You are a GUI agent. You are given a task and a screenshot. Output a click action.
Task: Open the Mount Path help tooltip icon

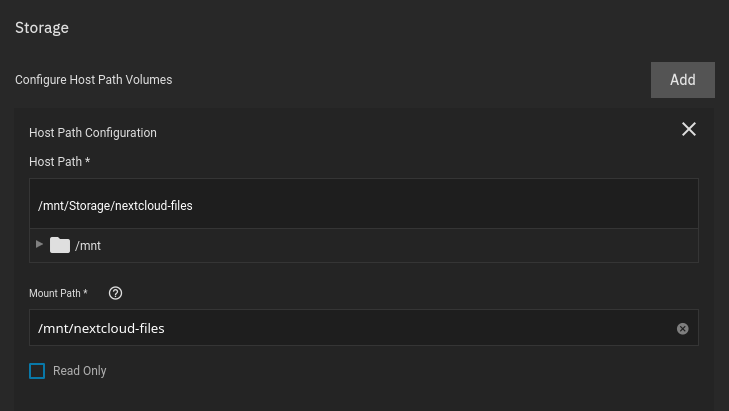click(115, 293)
